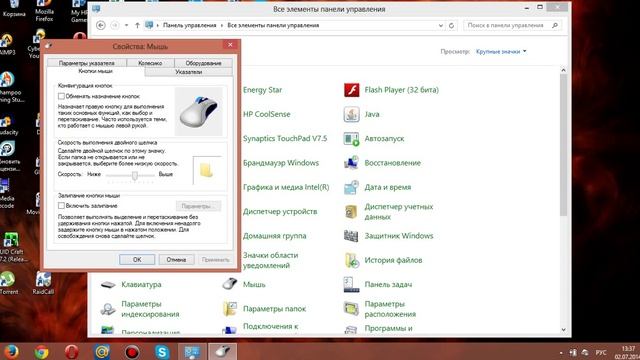
Task: Click the Firefox icon in the taskbar
Action: pyautogui.click(x=11, y=351)
